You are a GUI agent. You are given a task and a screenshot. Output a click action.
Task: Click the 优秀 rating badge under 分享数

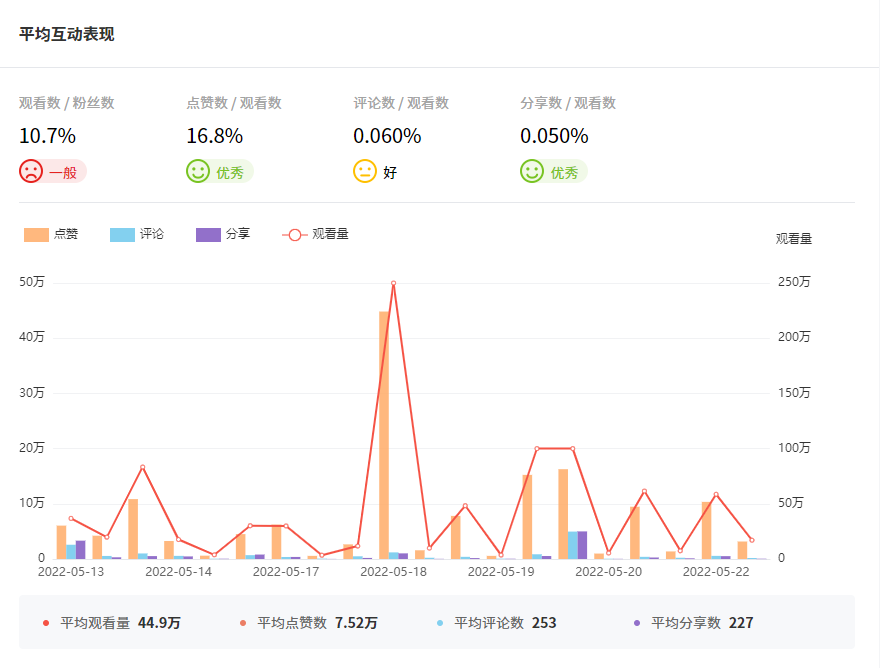coord(564,172)
